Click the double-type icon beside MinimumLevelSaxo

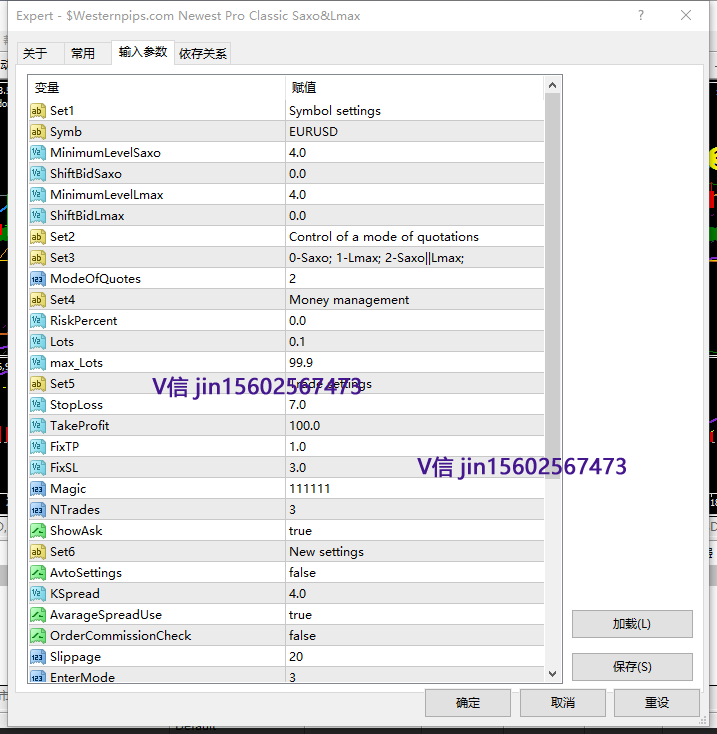(x=38, y=153)
